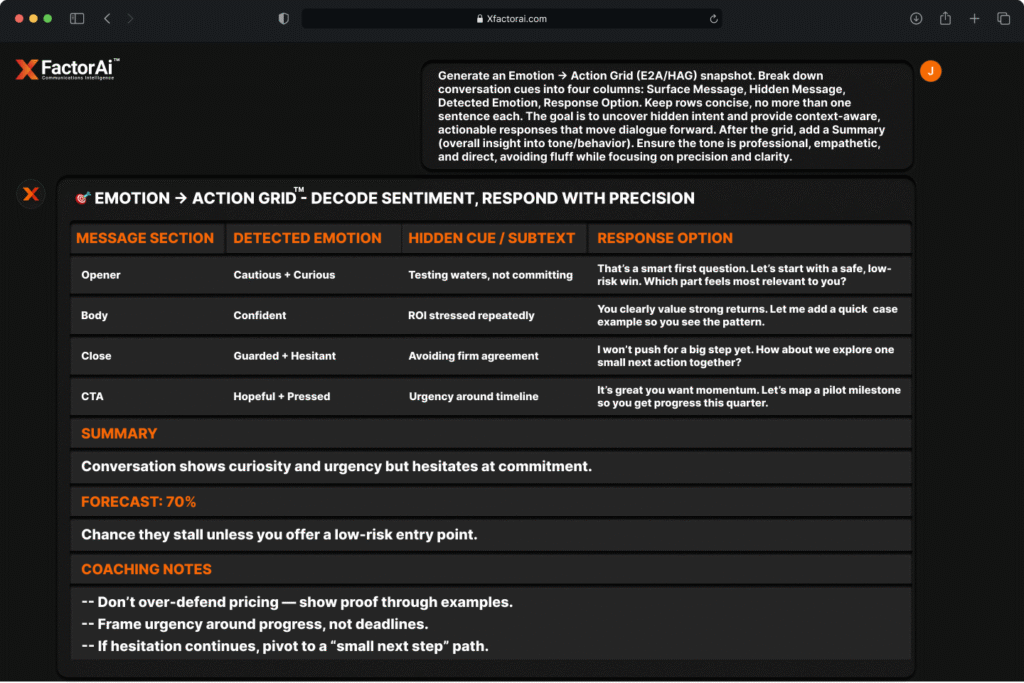Open the Safari downloads list

click(x=916, y=19)
